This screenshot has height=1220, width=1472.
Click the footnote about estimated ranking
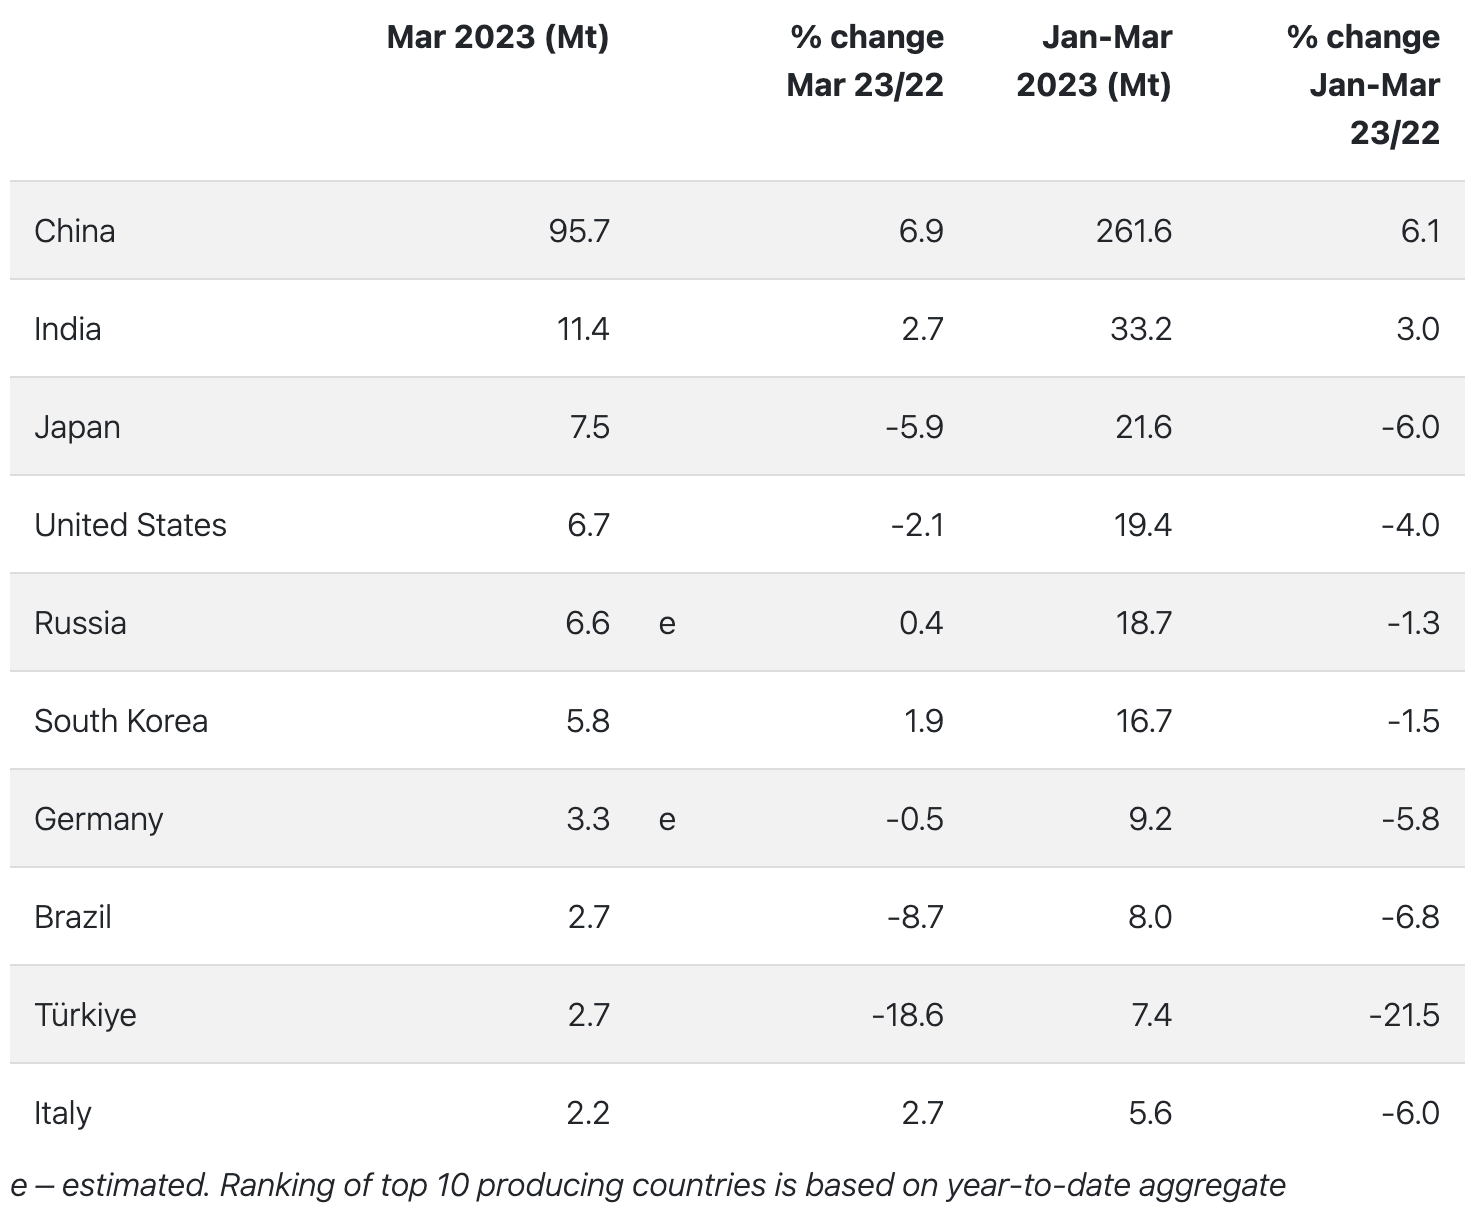tap(648, 1185)
